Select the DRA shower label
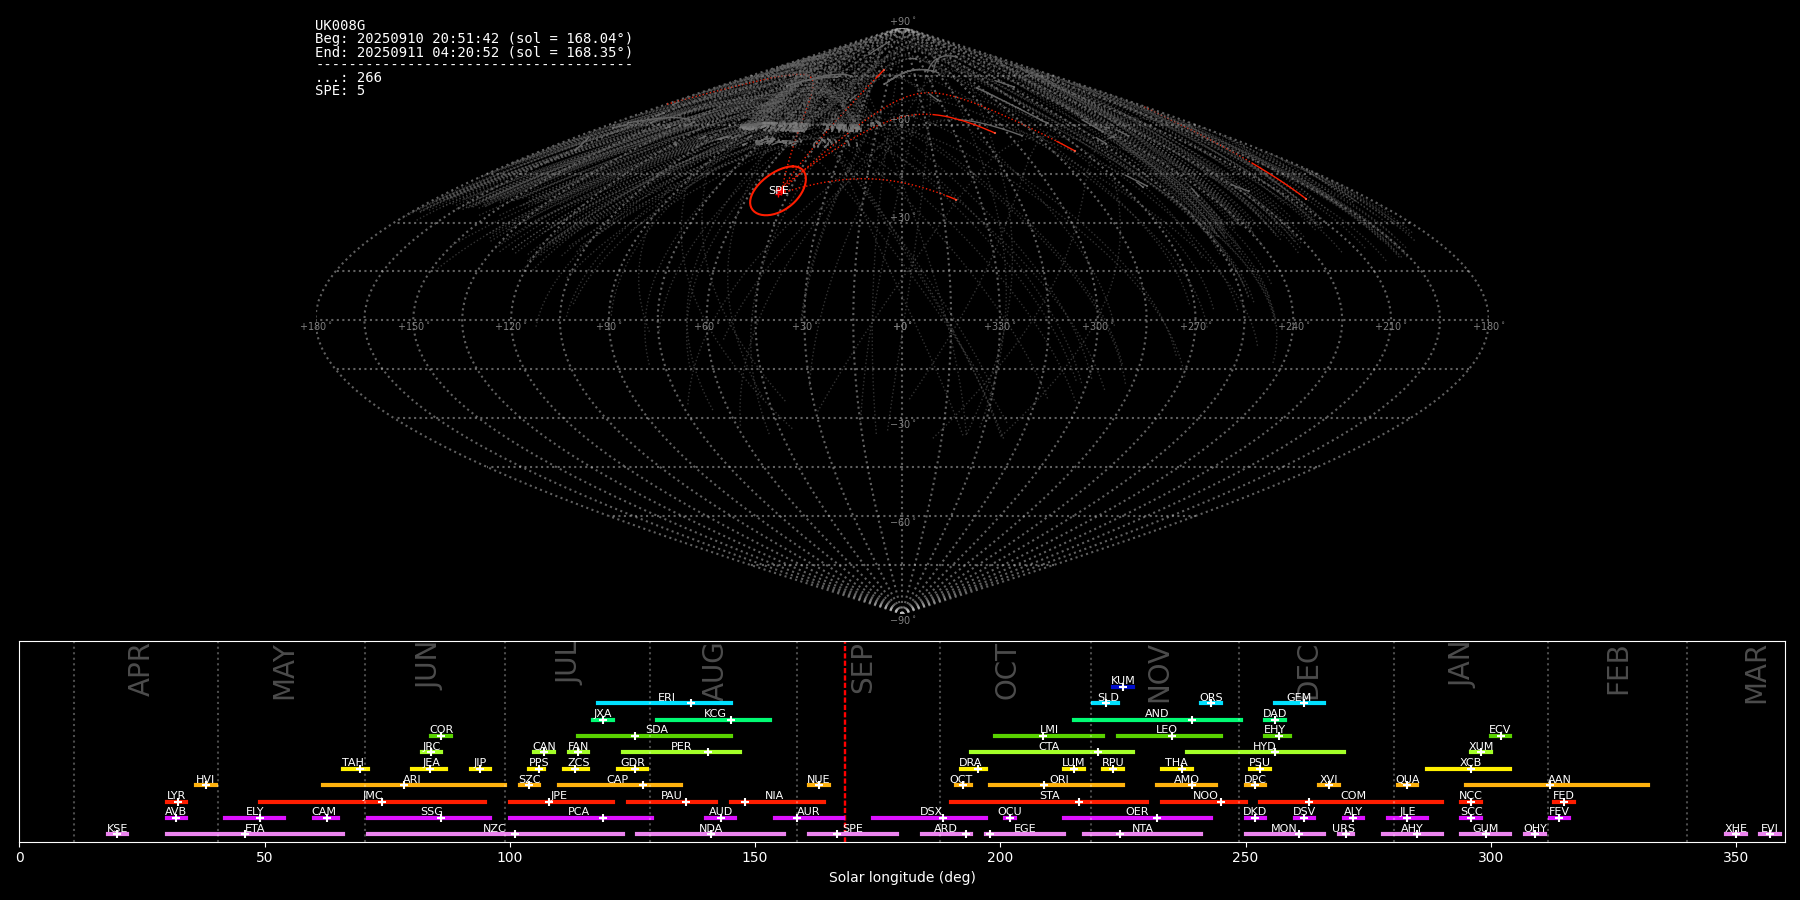 click(970, 763)
